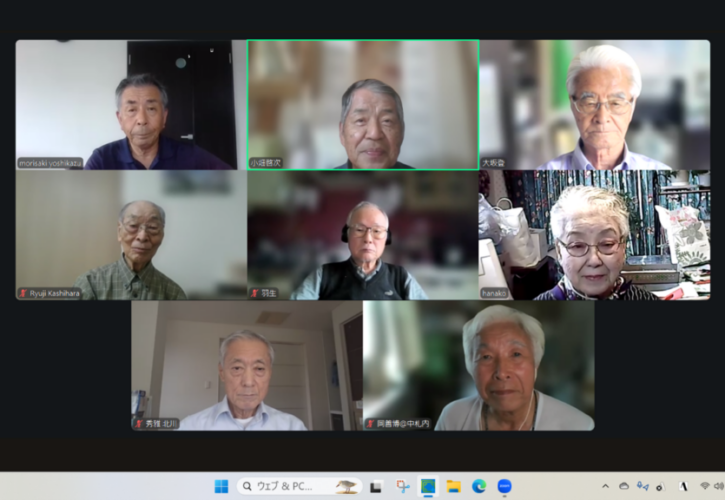
Task: Expand the hidden system tray icons
Action: (x=605, y=487)
